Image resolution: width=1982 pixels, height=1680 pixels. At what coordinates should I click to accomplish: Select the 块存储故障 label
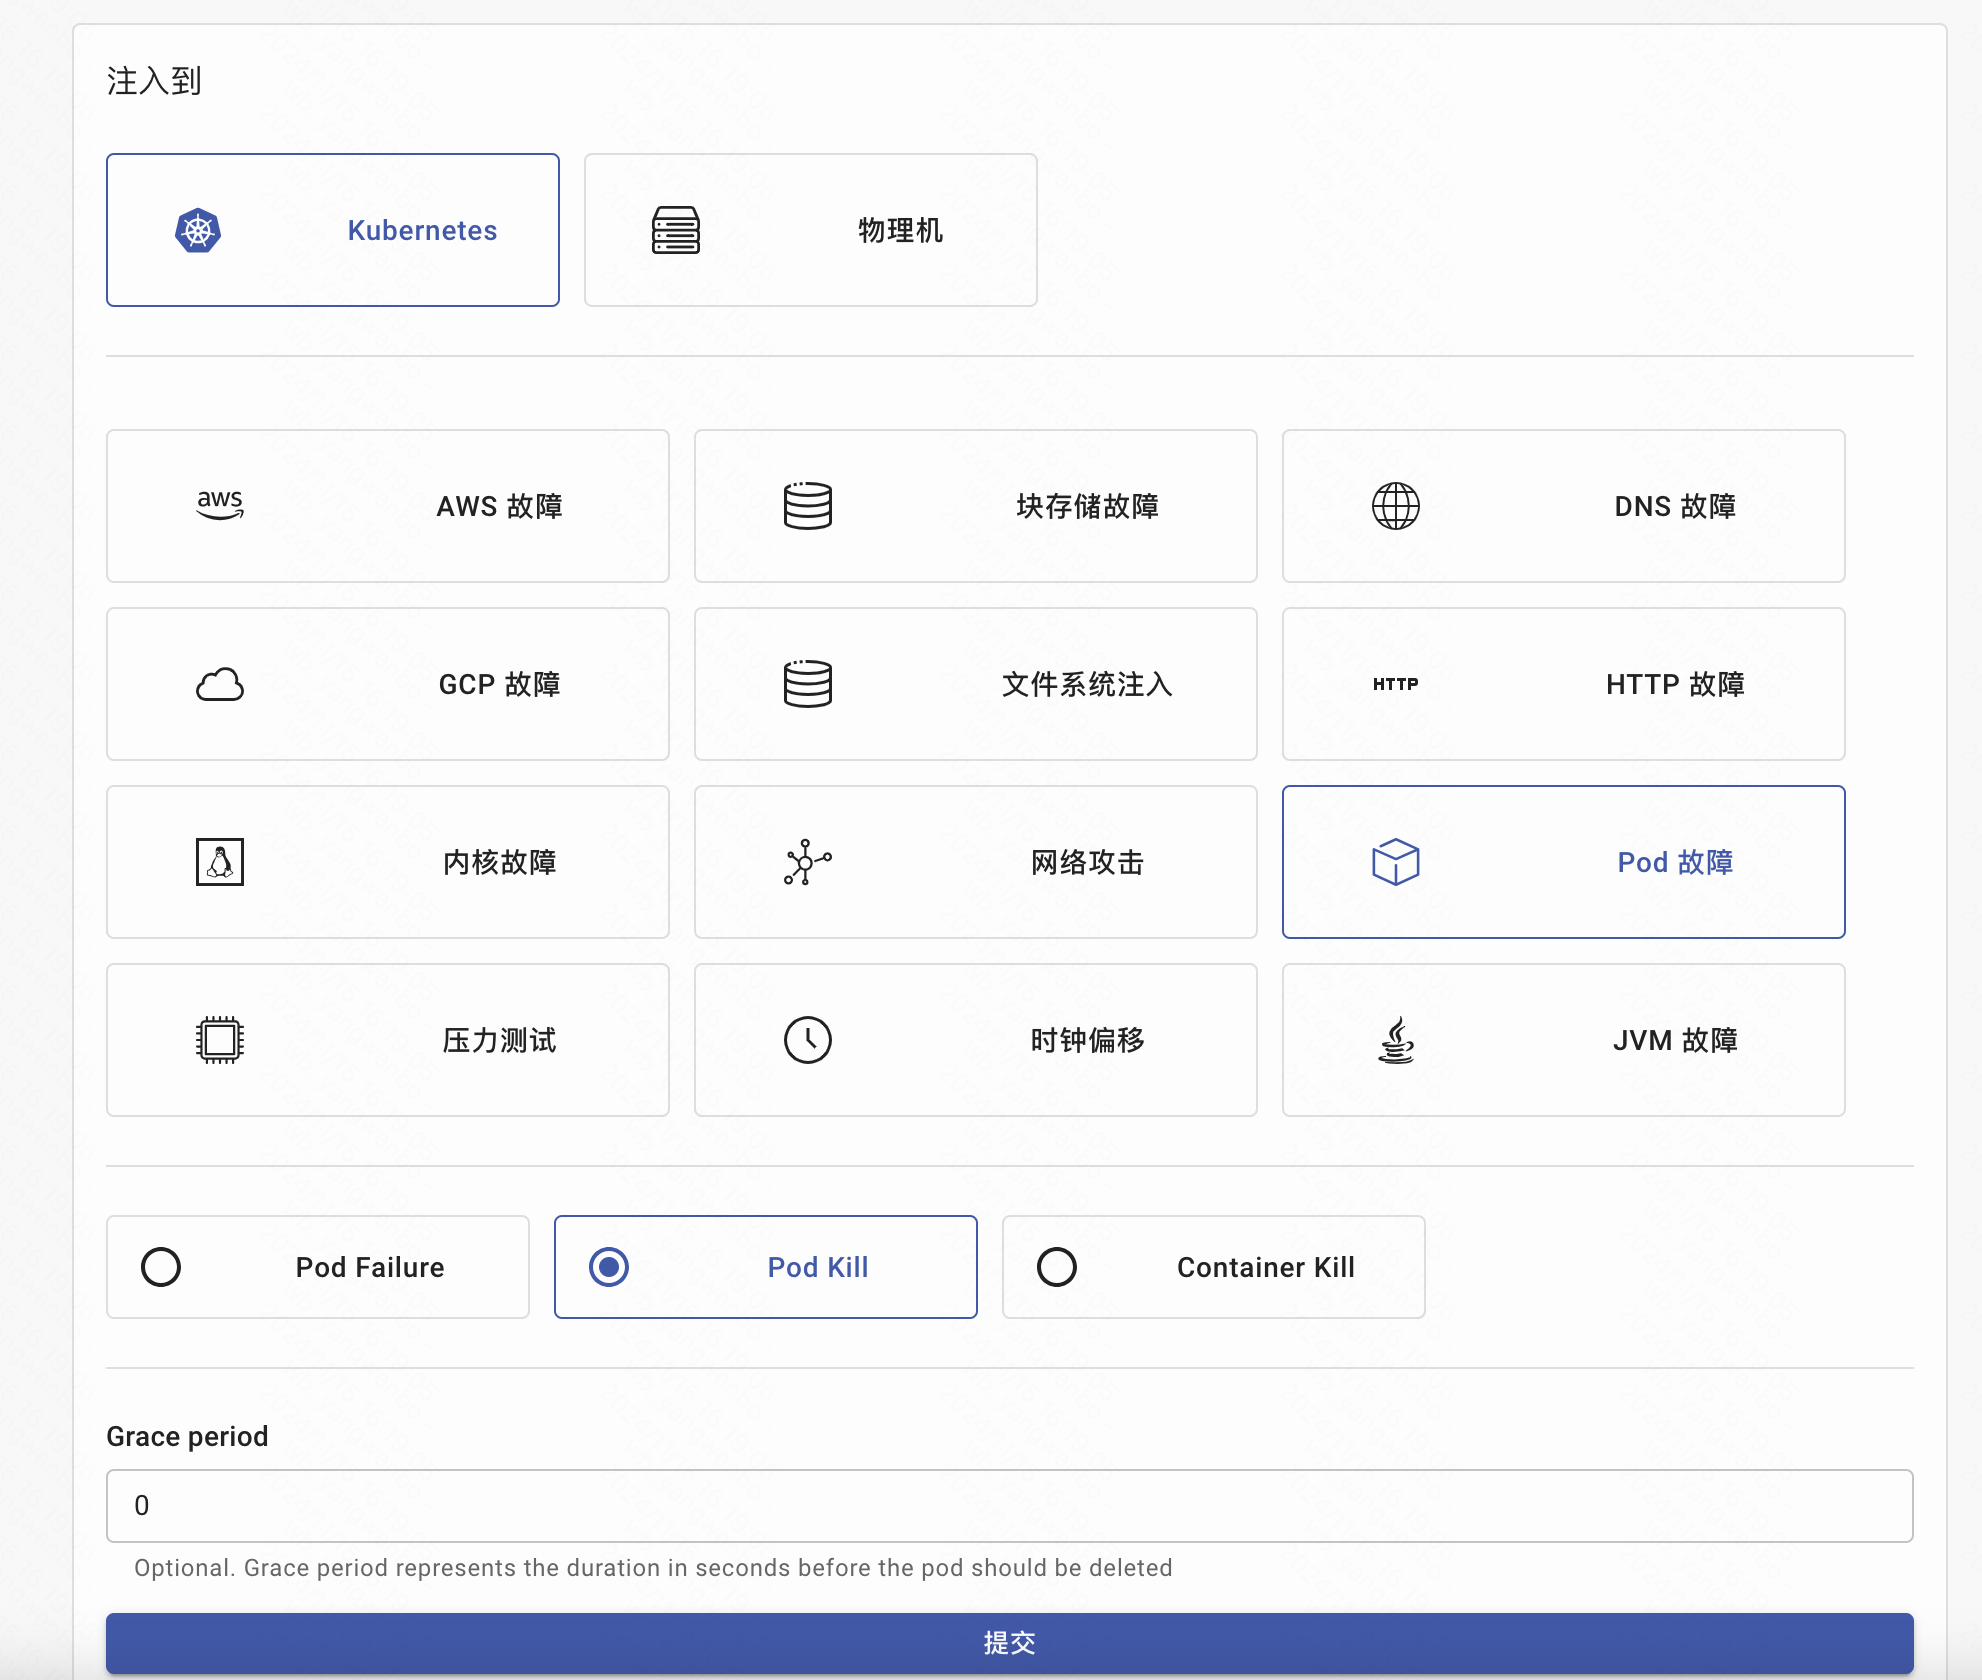coord(1088,506)
